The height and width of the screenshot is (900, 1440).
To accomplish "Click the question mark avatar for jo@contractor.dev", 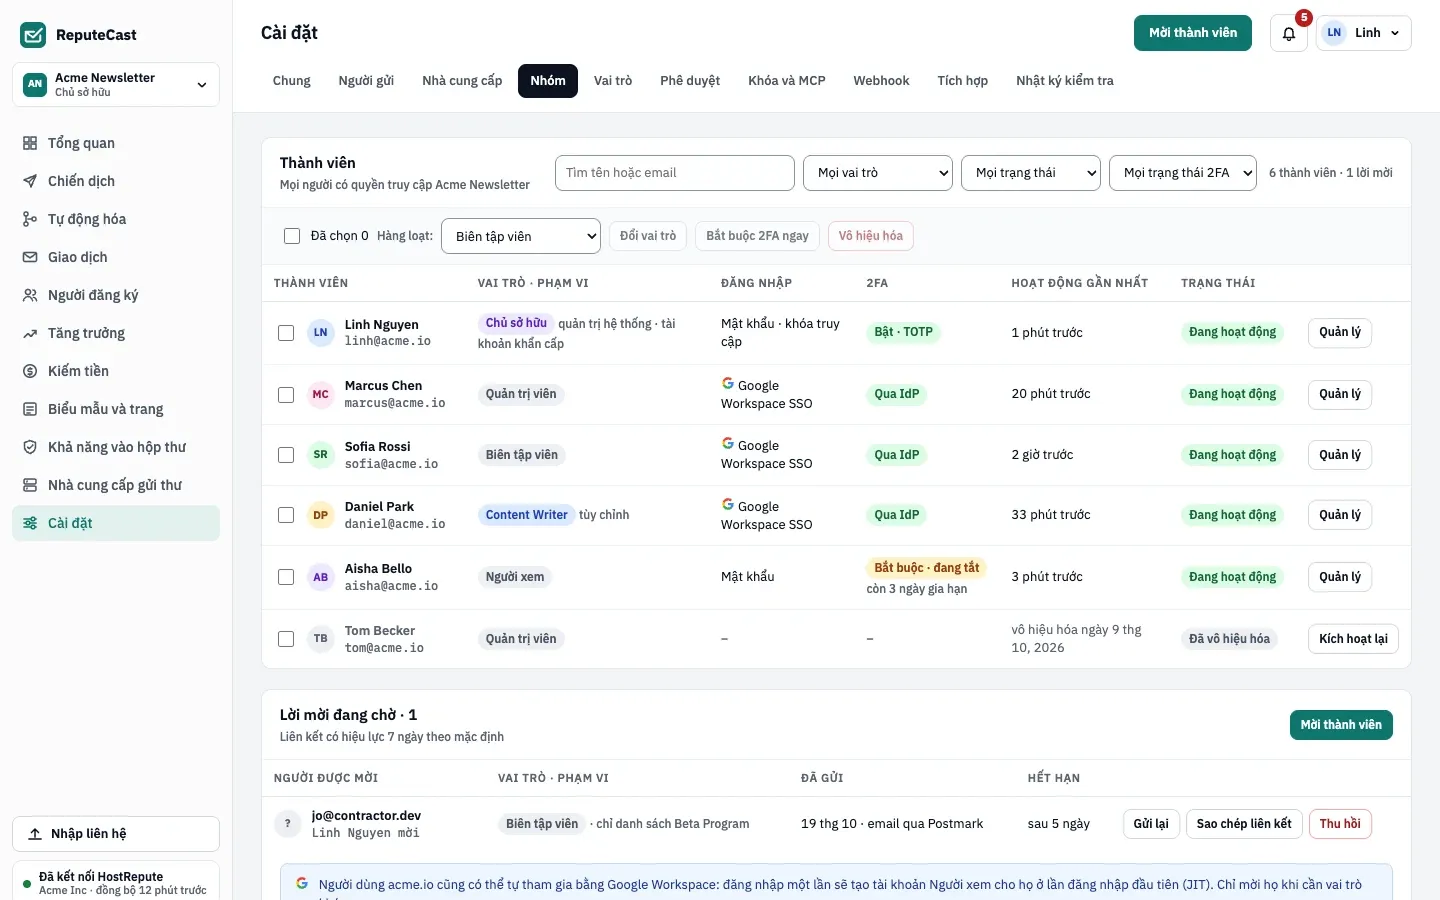I will pos(287,824).
